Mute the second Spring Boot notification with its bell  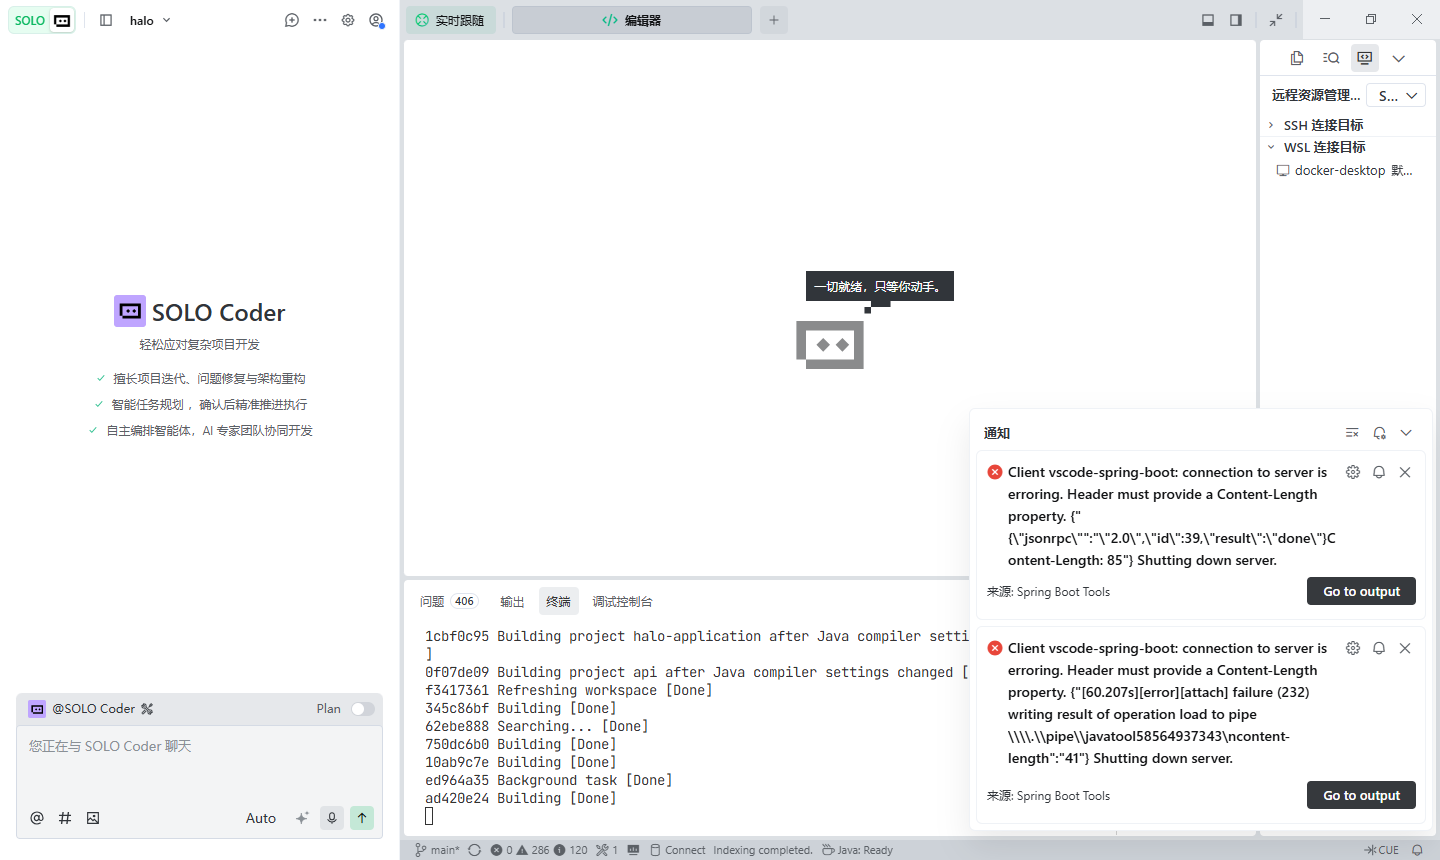click(x=1379, y=648)
